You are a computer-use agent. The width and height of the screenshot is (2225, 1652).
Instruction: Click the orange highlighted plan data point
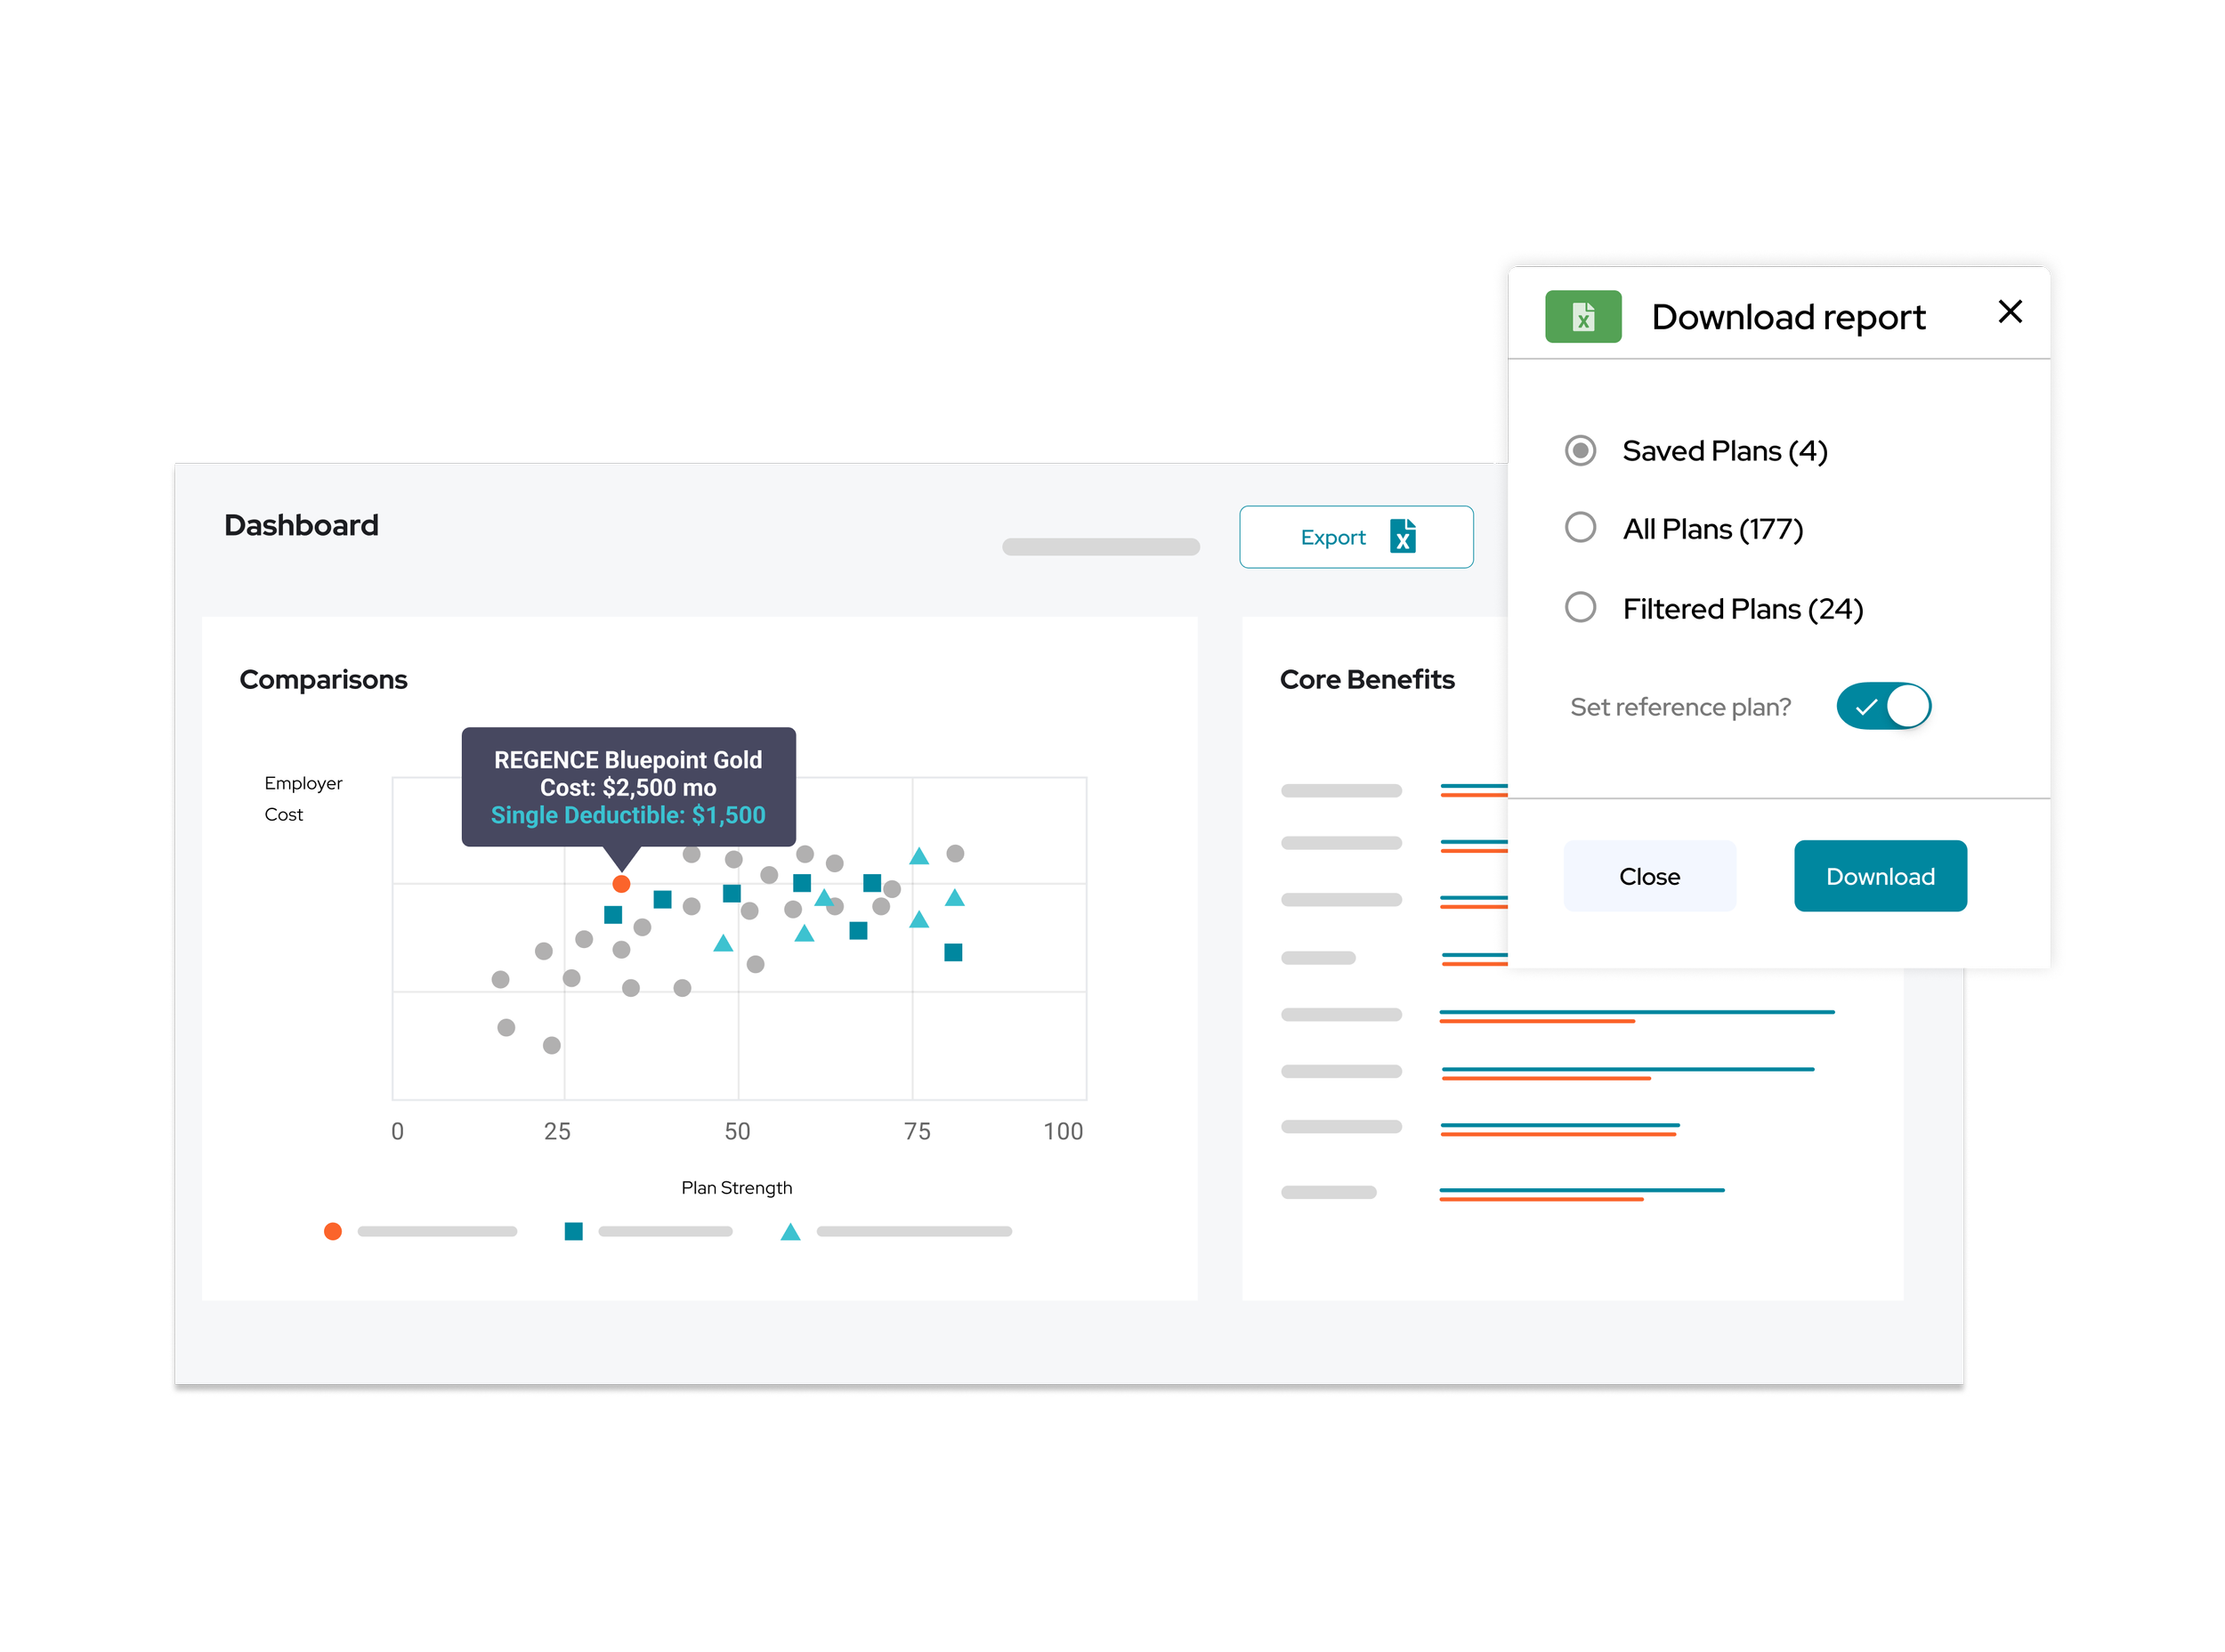click(621, 884)
